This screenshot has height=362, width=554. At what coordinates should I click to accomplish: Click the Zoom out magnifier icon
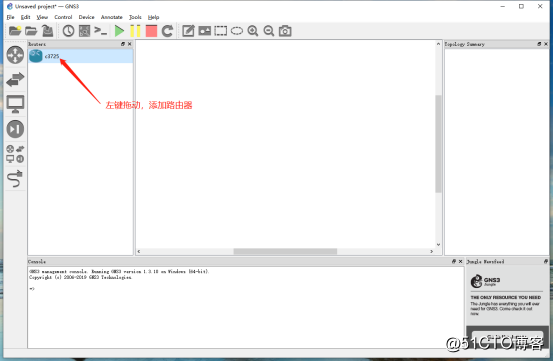point(269,31)
